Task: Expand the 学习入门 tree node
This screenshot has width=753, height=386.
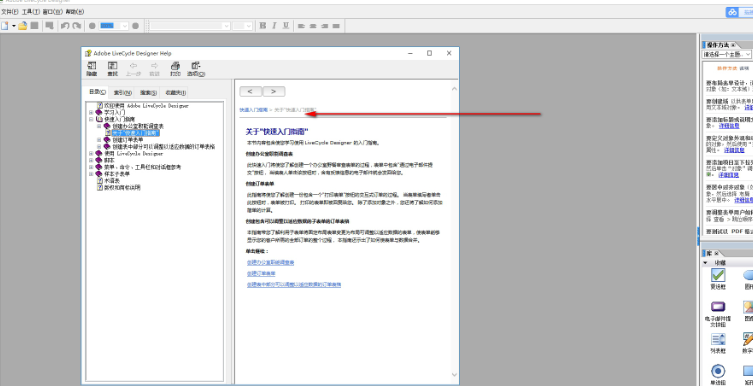Action: click(91, 112)
